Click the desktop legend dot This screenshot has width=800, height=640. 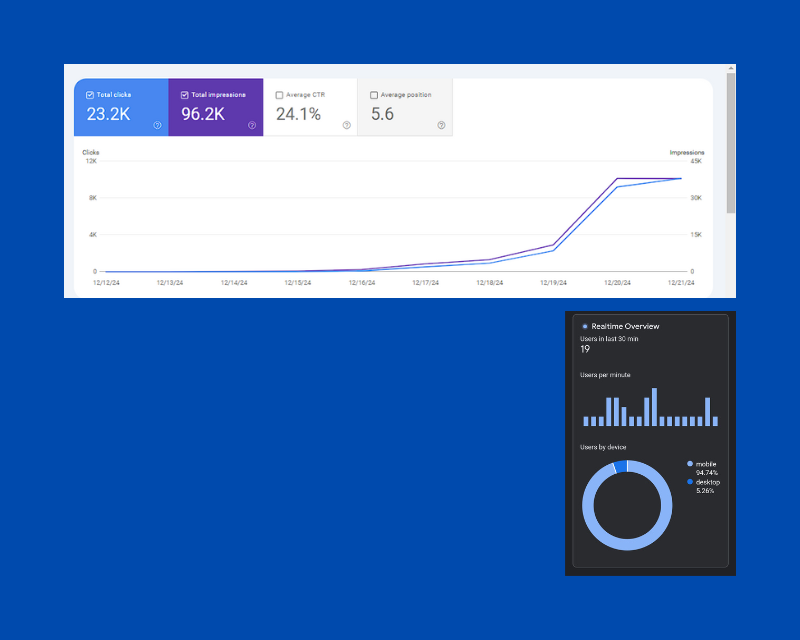[690, 482]
